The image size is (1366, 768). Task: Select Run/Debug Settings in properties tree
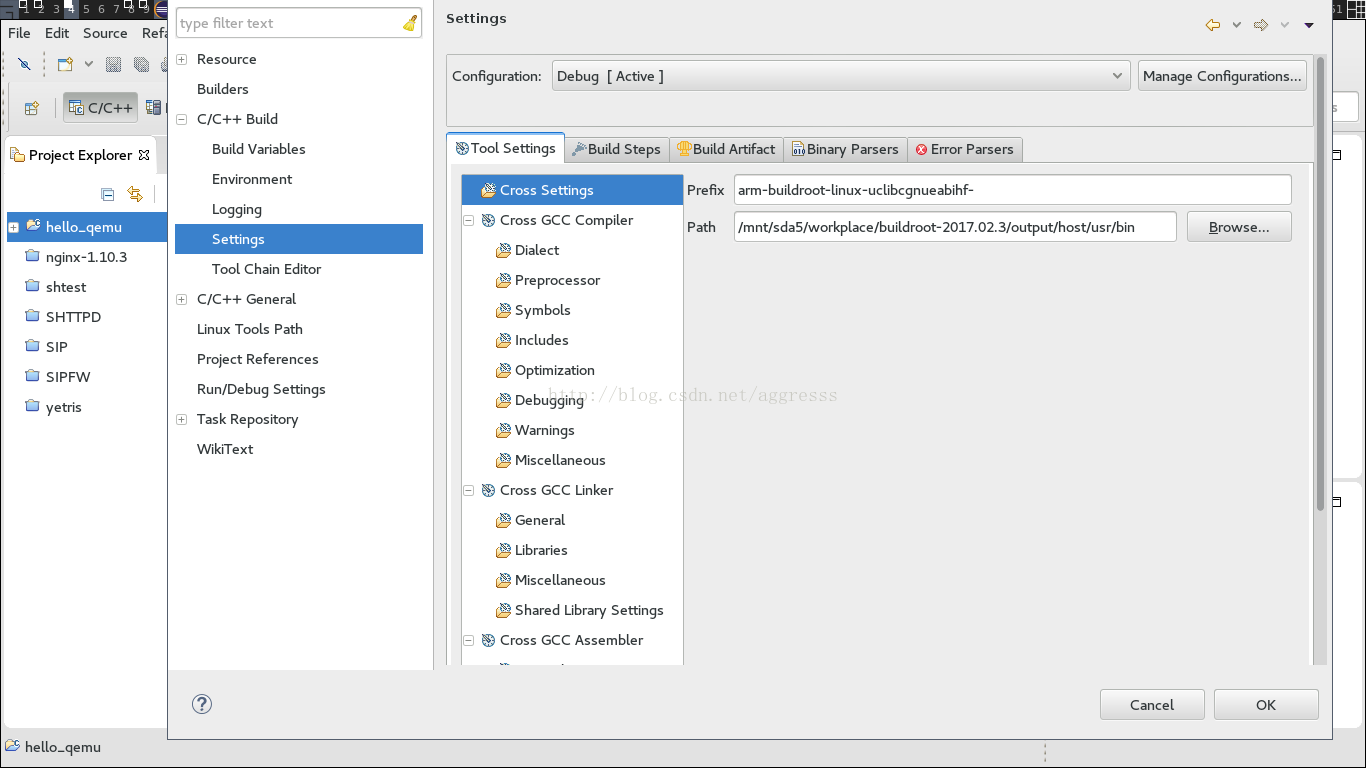click(x=261, y=389)
